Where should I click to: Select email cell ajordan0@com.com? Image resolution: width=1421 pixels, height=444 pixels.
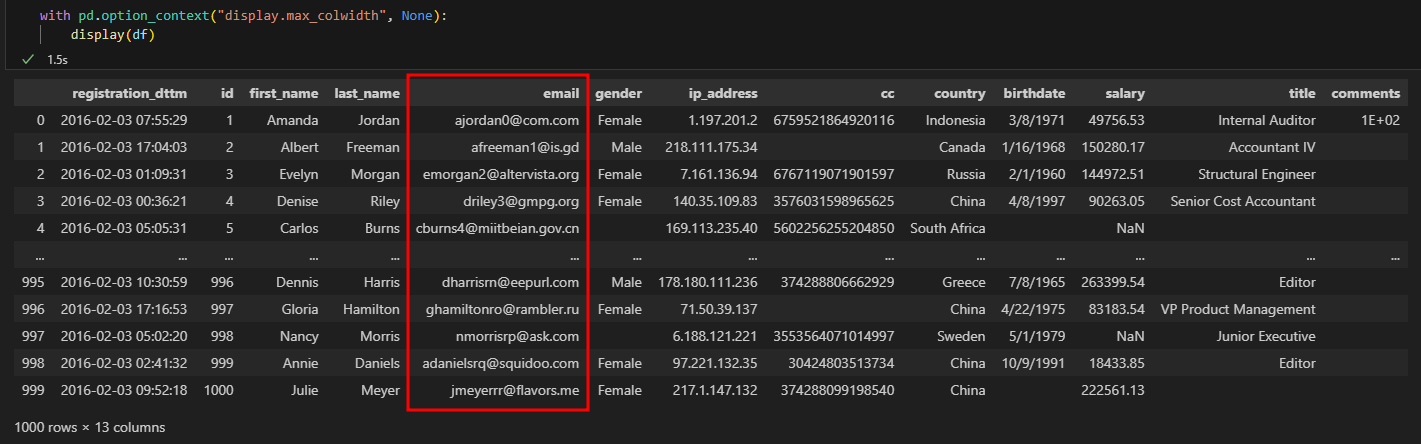point(519,120)
